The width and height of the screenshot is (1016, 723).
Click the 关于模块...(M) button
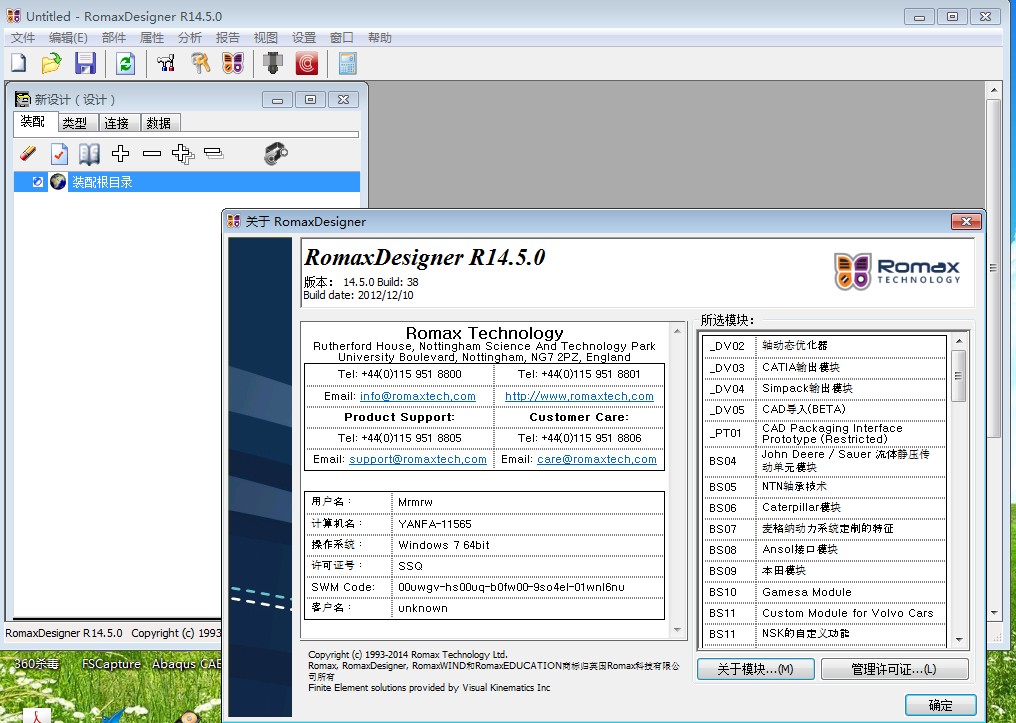click(x=756, y=669)
